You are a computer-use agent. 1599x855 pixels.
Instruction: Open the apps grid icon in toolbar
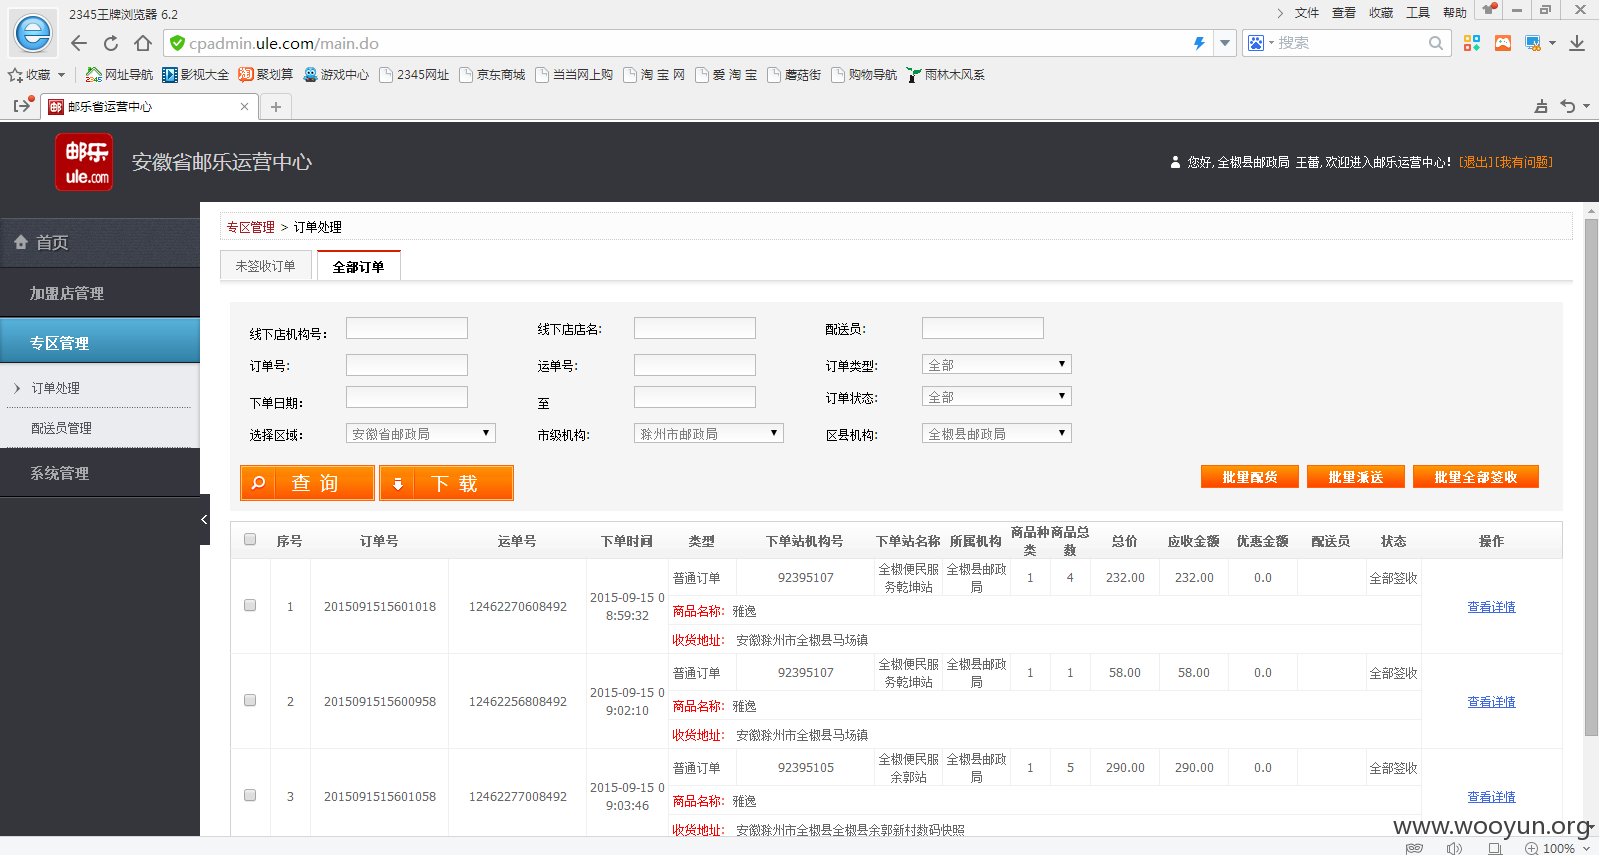click(1472, 43)
